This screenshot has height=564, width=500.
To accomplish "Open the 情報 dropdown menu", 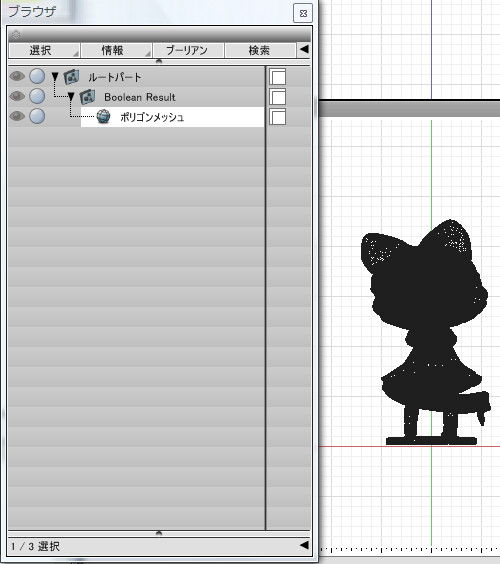I will coord(116,50).
